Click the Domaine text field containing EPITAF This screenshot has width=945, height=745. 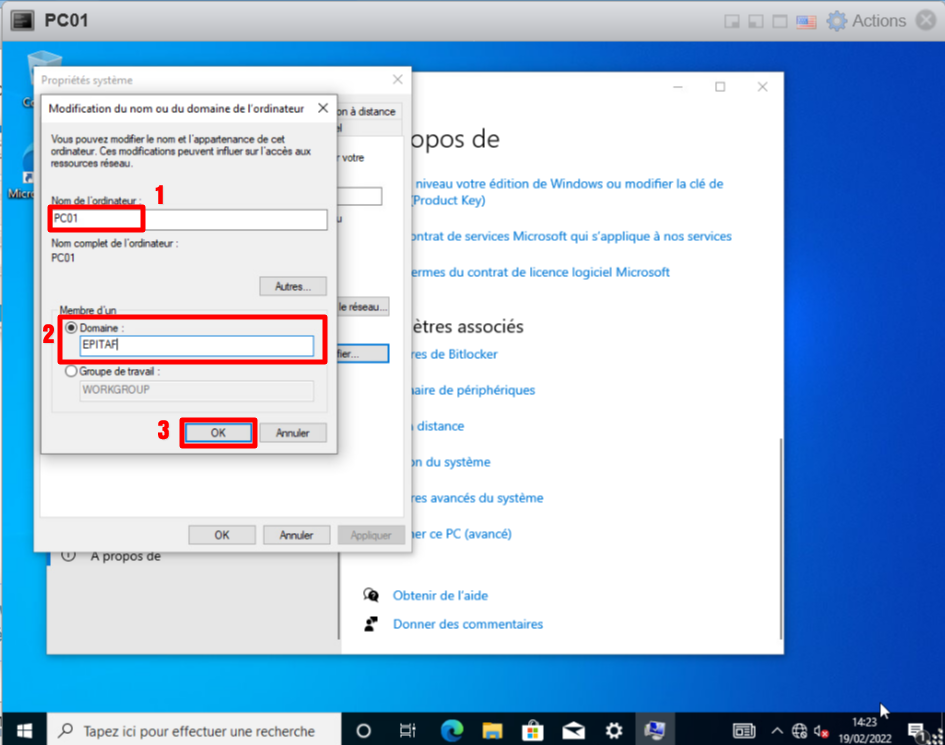point(197,346)
